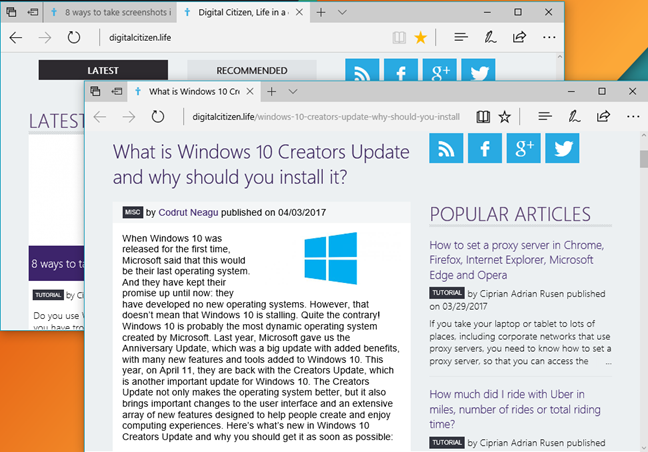Screen dimensions: 648x452
Task: Click the front window vertical scrollbar thumb
Action: coord(643,159)
